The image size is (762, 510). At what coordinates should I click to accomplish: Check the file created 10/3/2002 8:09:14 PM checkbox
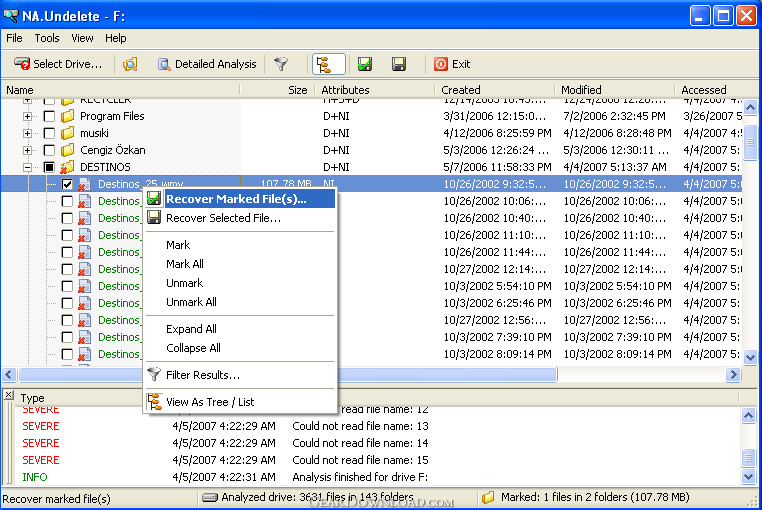(x=67, y=354)
